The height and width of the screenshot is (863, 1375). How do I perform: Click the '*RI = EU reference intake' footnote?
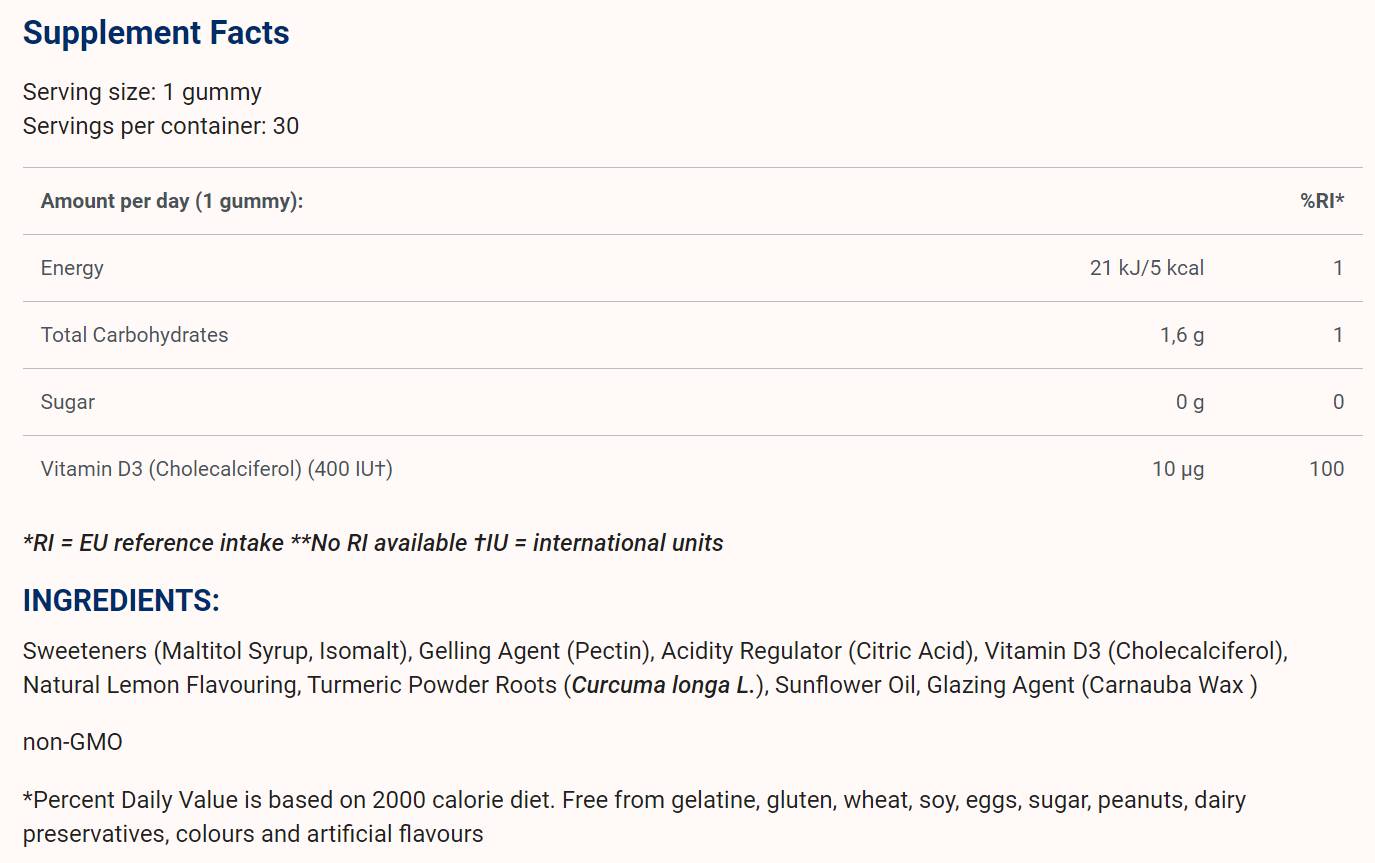(153, 543)
